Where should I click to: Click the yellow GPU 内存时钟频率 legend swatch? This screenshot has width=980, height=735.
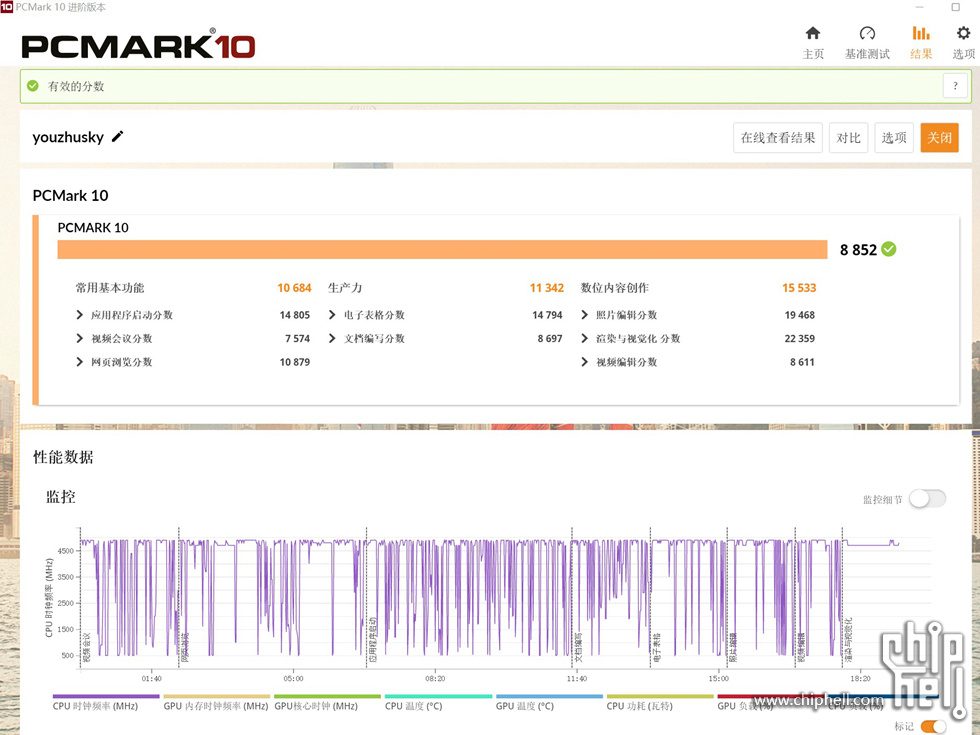[217, 696]
